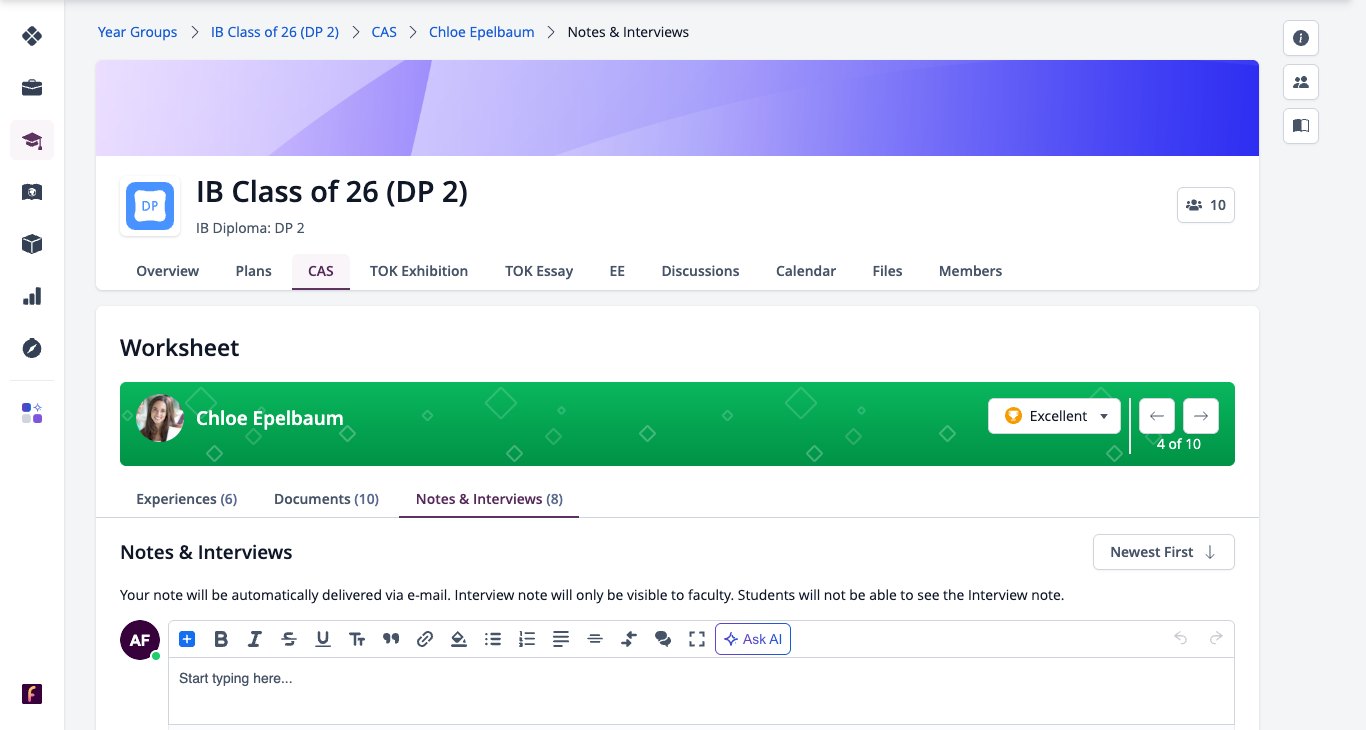Go to the next student with right arrow

[1201, 416]
